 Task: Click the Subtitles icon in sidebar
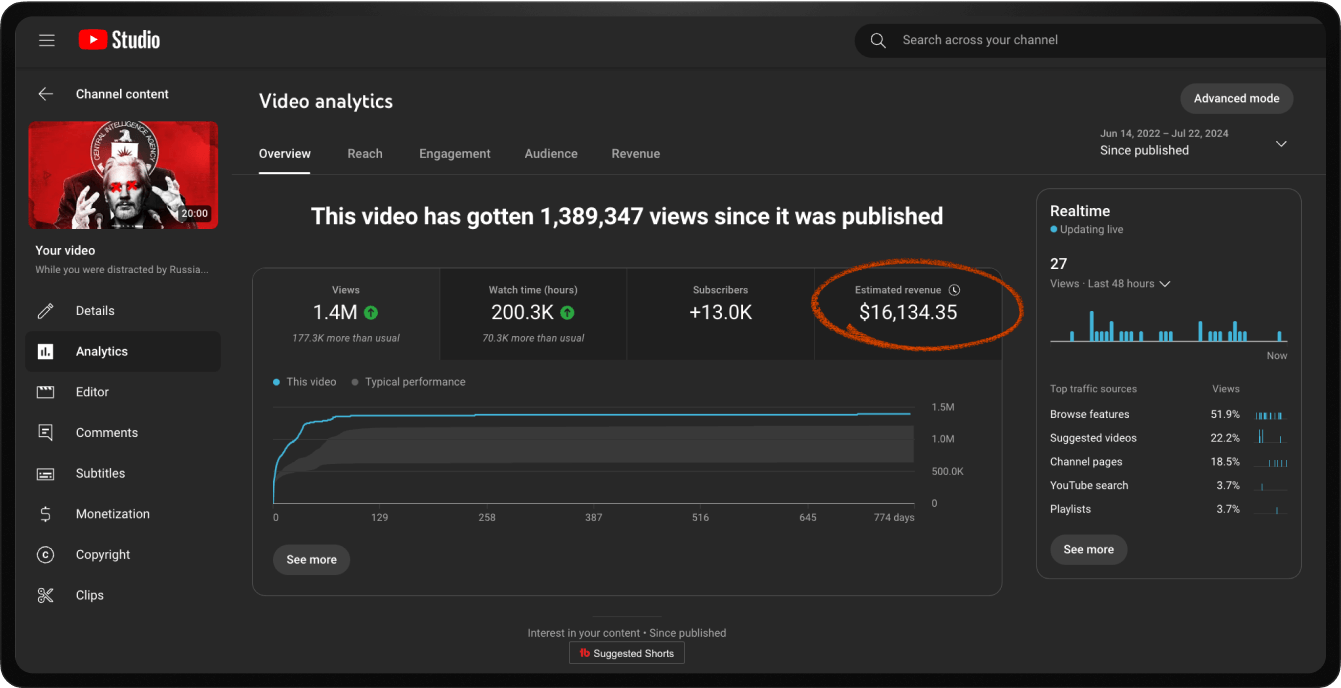point(45,474)
